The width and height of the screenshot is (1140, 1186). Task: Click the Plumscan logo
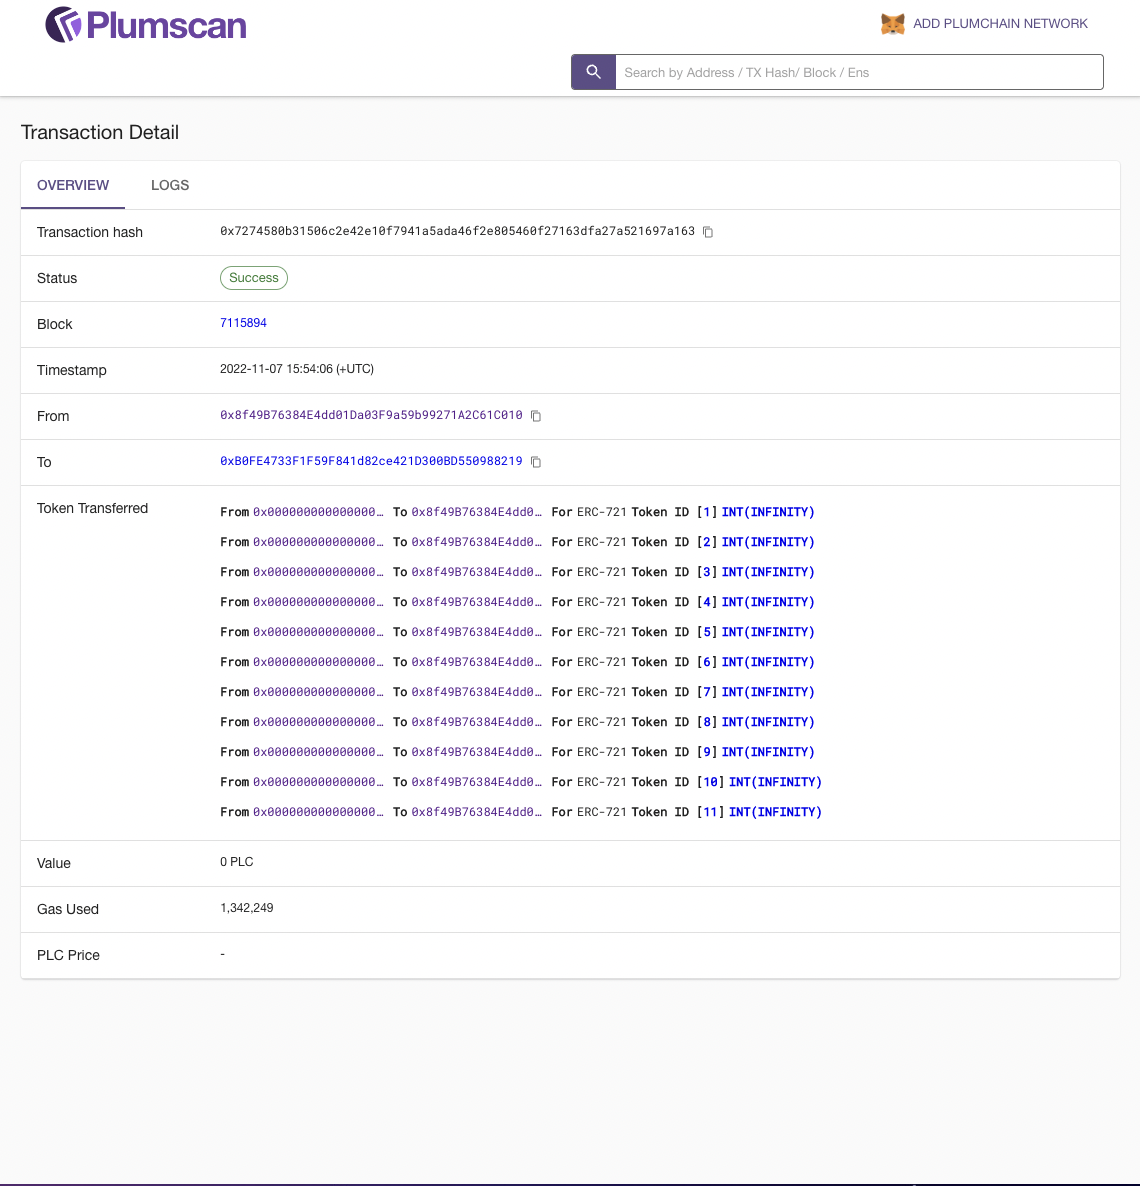[146, 25]
